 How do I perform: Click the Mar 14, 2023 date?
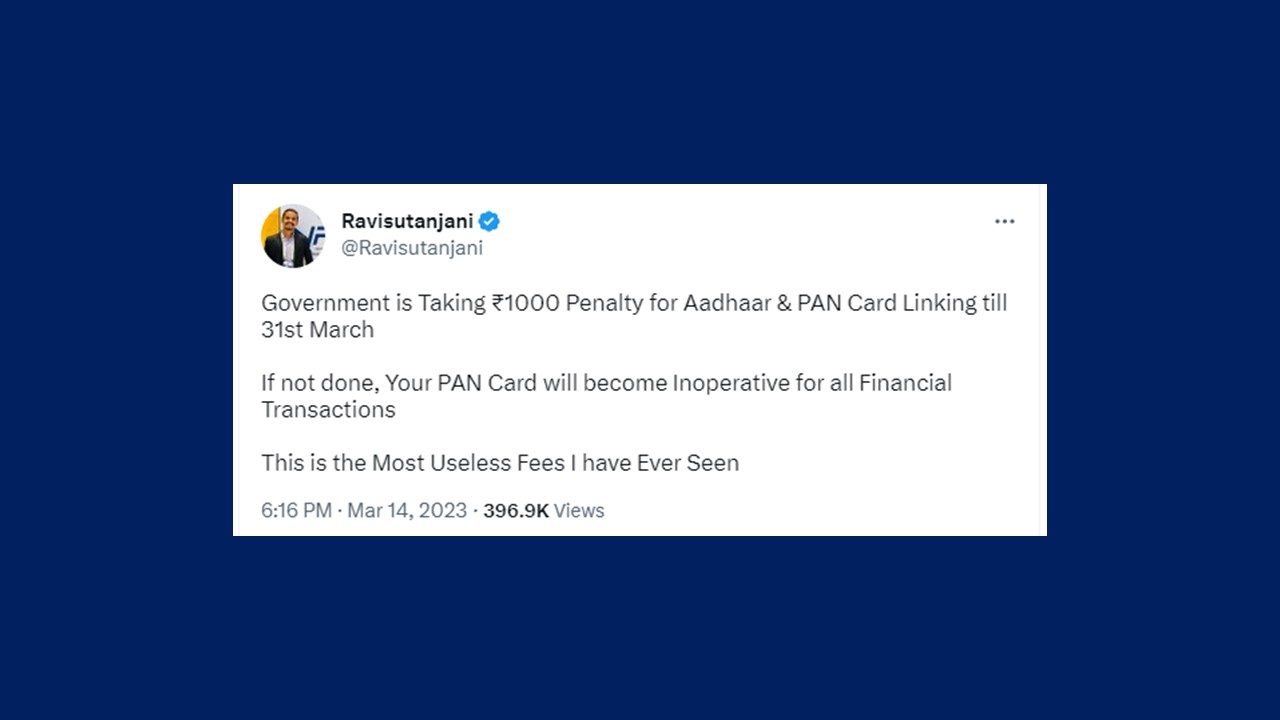pos(407,510)
